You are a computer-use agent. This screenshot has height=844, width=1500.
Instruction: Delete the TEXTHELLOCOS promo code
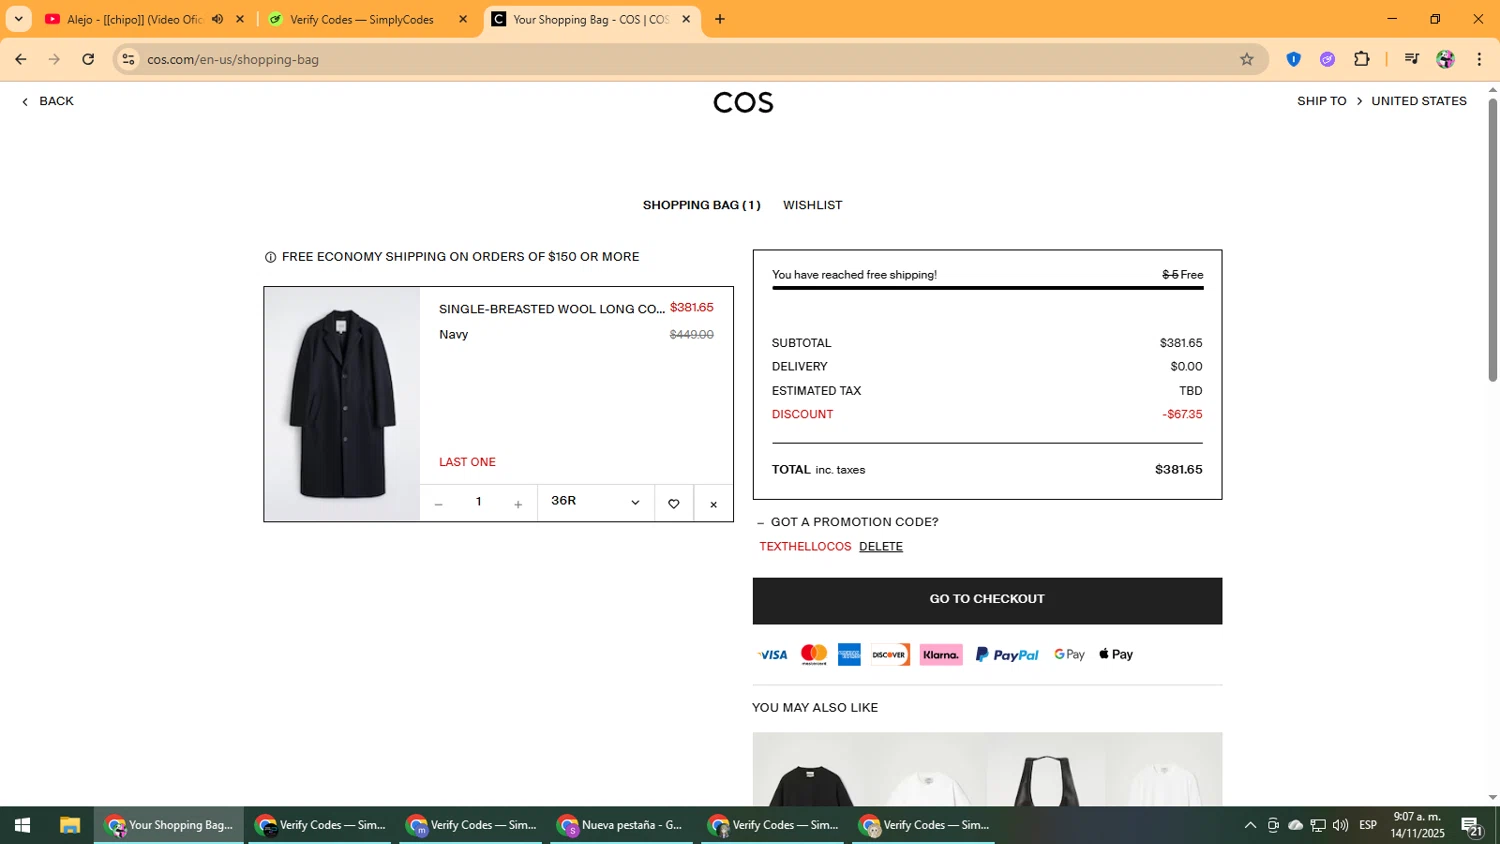[881, 546]
